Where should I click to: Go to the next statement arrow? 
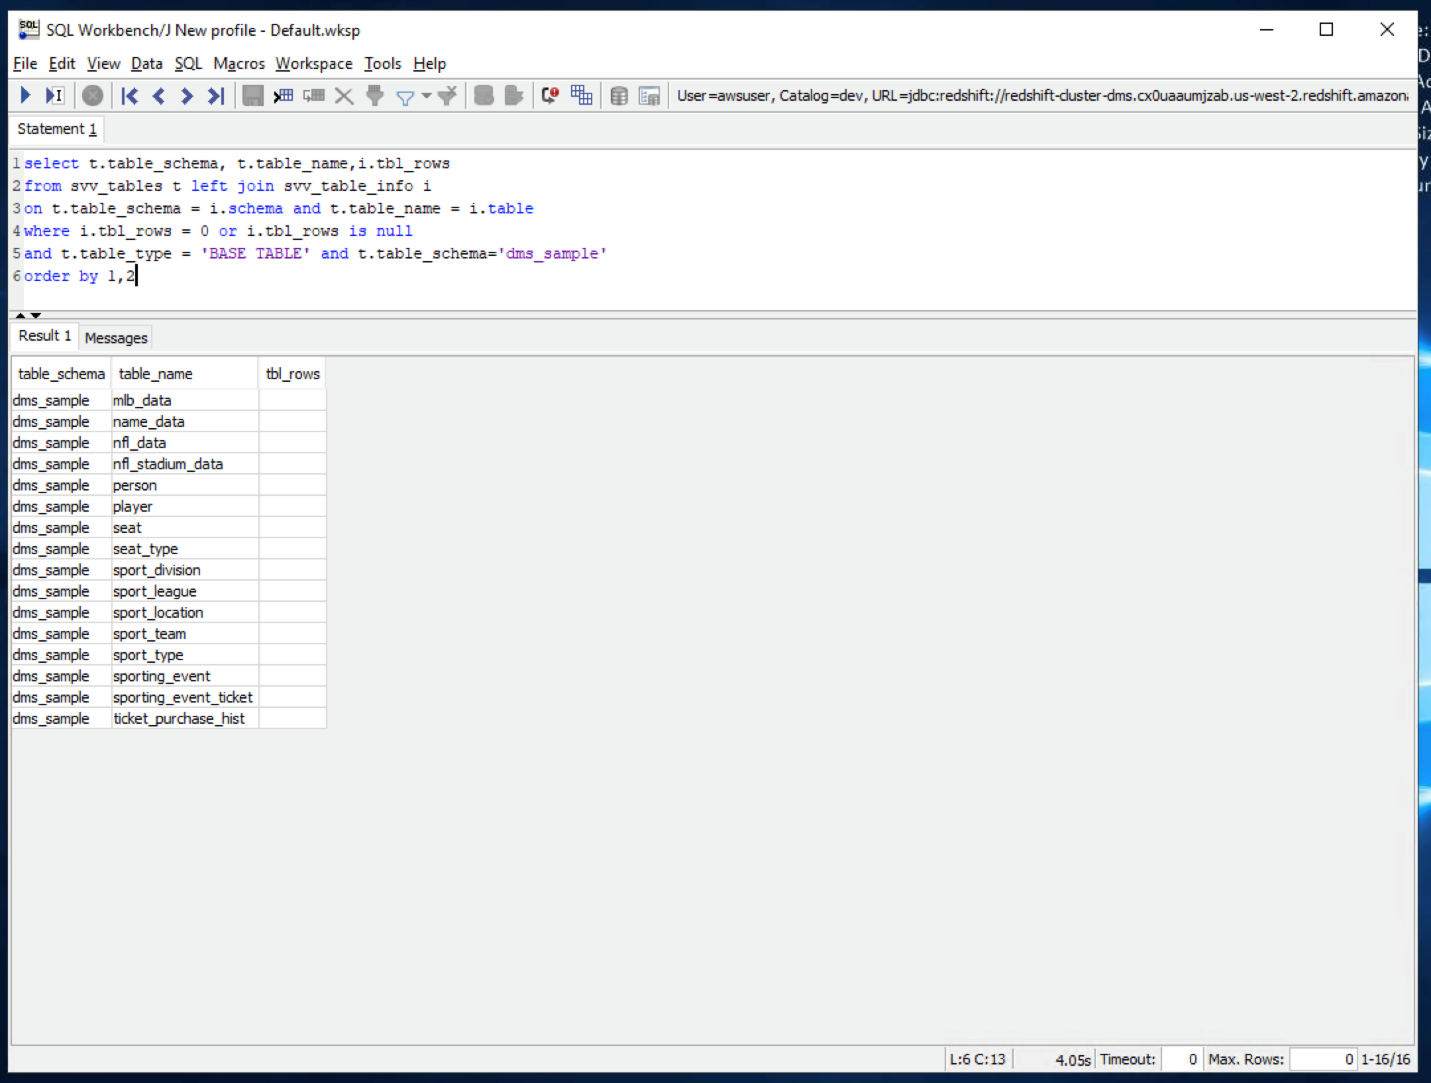(186, 95)
